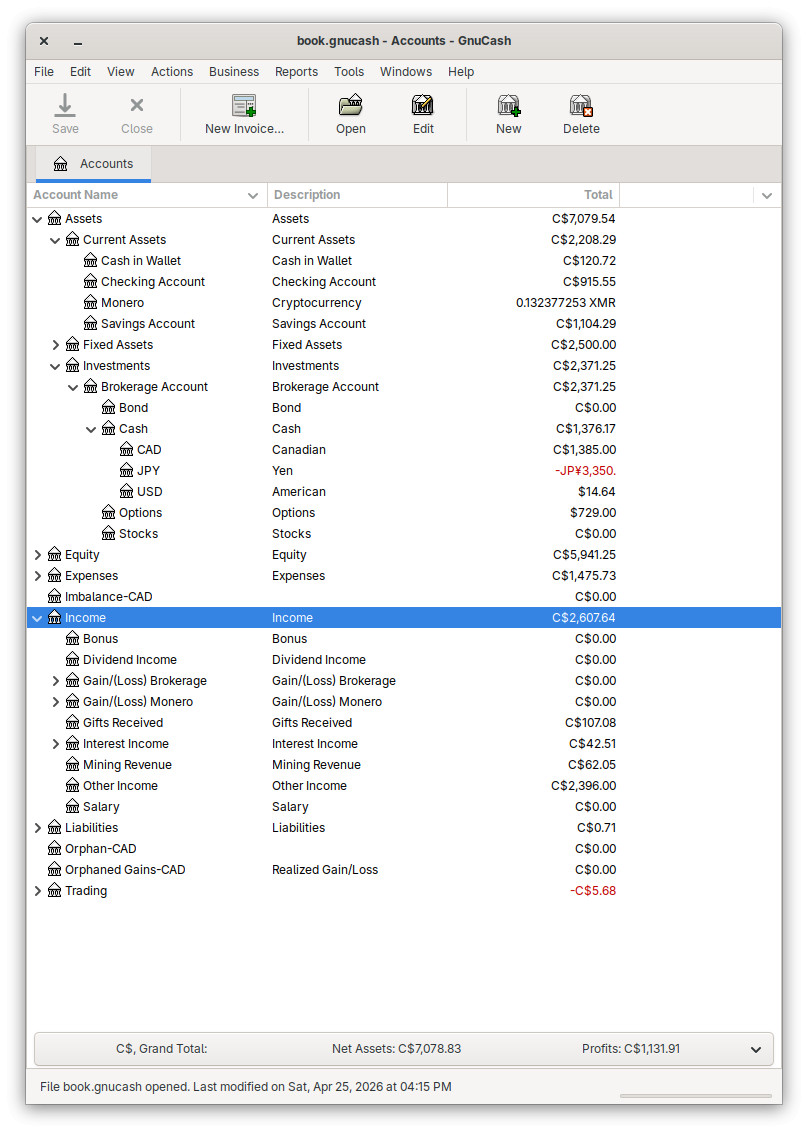Collapse the Income account tree
Screen dimensions: 808x1133
click(38, 618)
